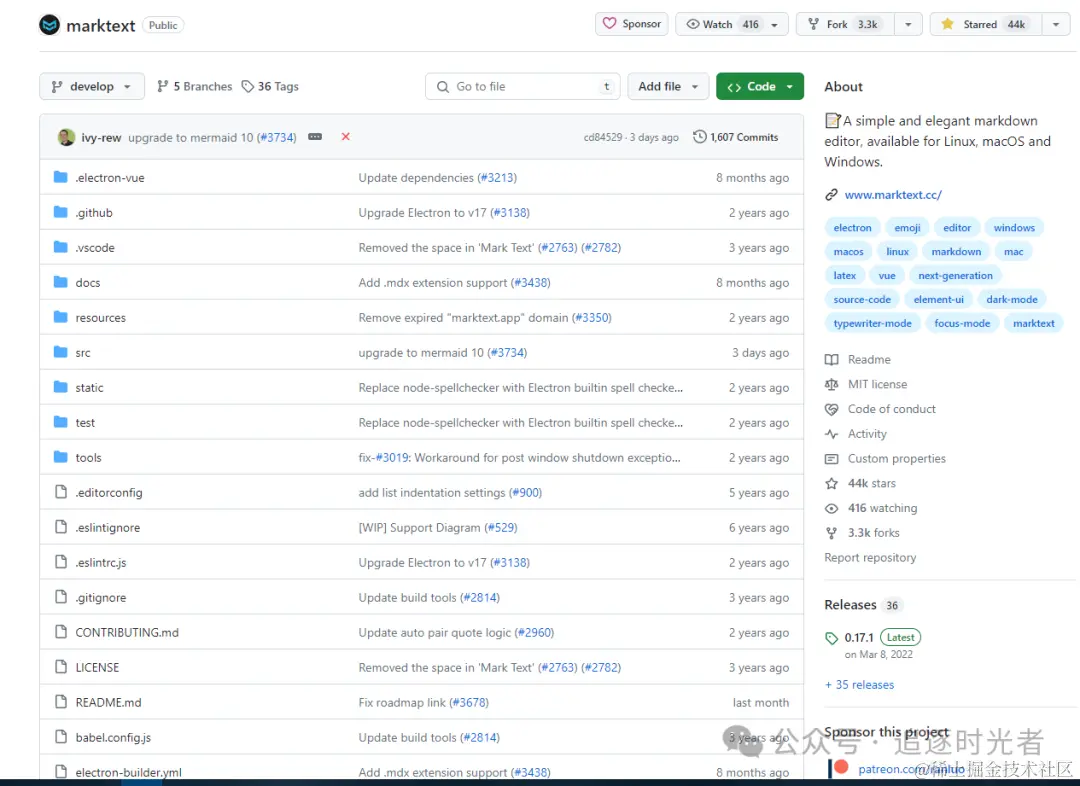Fork the repository with Fork 3.3k button
Image resolution: width=1080 pixels, height=786 pixels.
tap(845, 24)
